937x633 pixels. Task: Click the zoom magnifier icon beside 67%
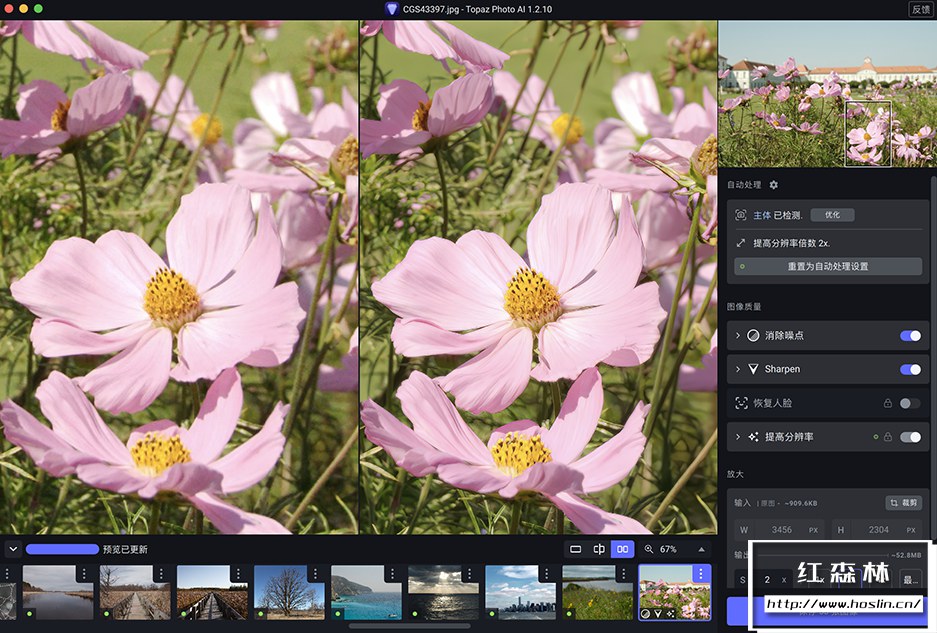tap(649, 549)
